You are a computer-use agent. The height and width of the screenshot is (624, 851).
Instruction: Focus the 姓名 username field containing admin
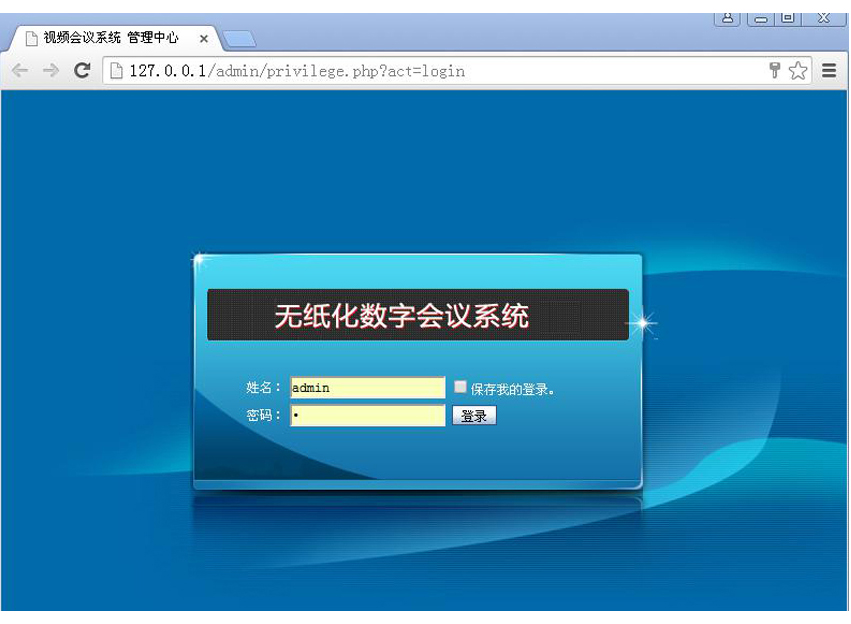[367, 388]
